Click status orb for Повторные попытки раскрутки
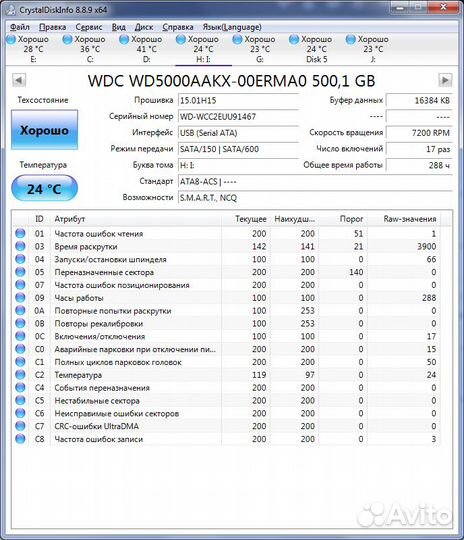The width and height of the screenshot is (464, 540). (20, 310)
